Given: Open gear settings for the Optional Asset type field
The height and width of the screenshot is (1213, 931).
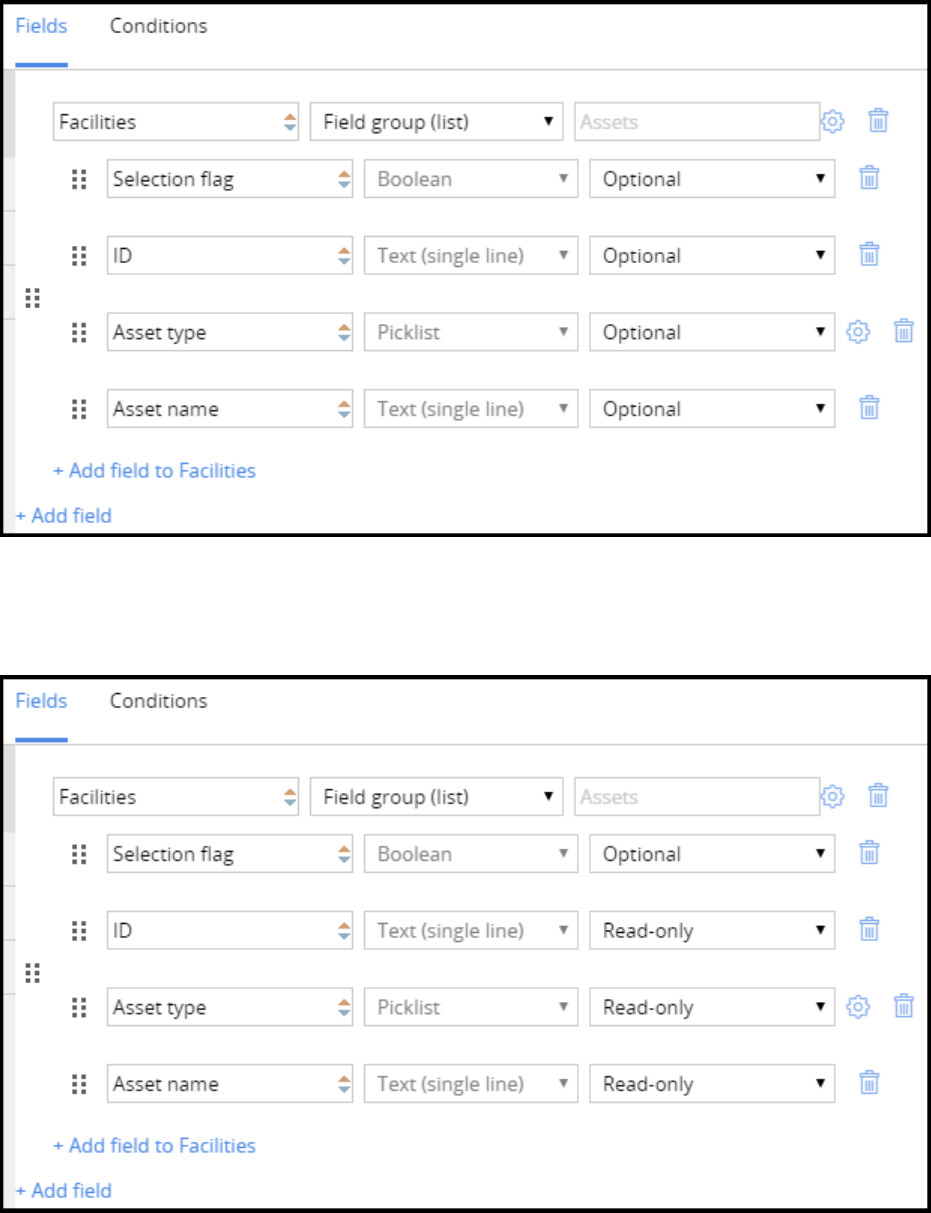Looking at the screenshot, I should [857, 331].
